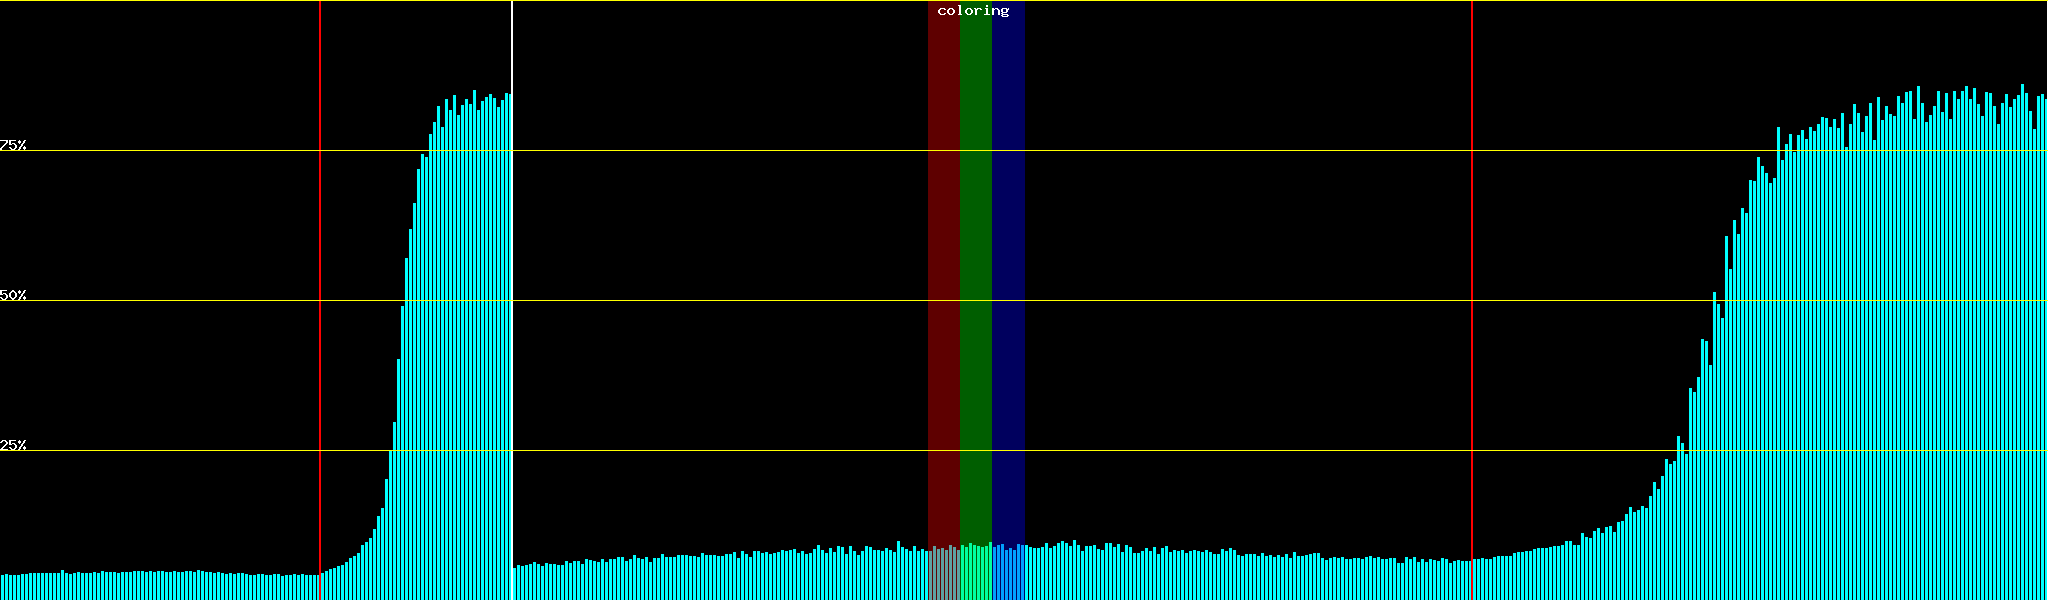Click the gray-tinted bars under the red band
The image size is (2048, 600).
click(x=943, y=575)
